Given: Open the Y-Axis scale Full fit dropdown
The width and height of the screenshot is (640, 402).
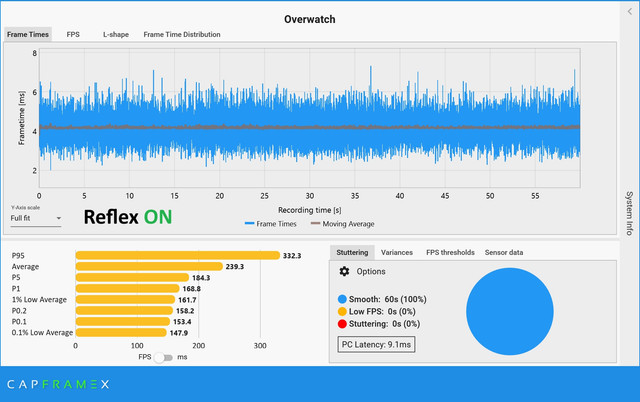Looking at the screenshot, I should (36, 218).
